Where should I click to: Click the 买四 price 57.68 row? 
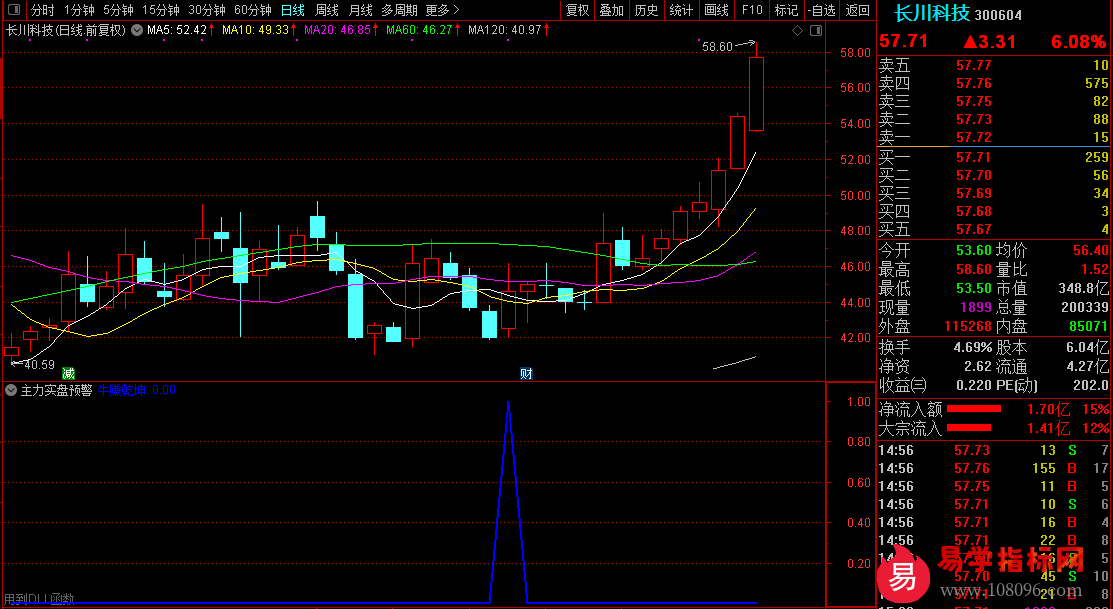(994, 211)
